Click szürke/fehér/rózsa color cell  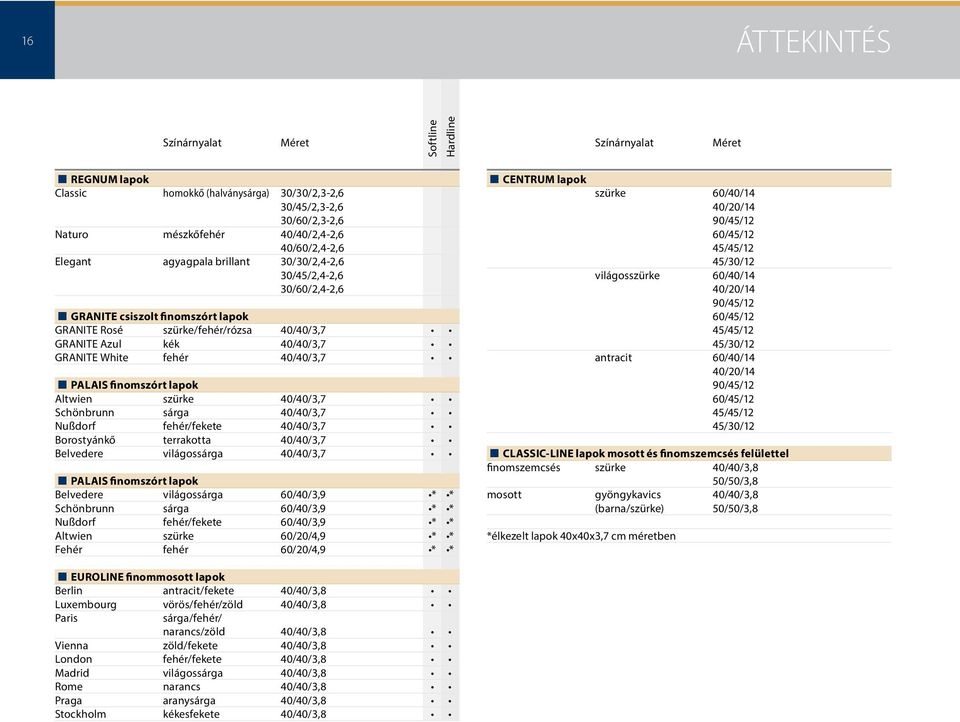pos(207,331)
